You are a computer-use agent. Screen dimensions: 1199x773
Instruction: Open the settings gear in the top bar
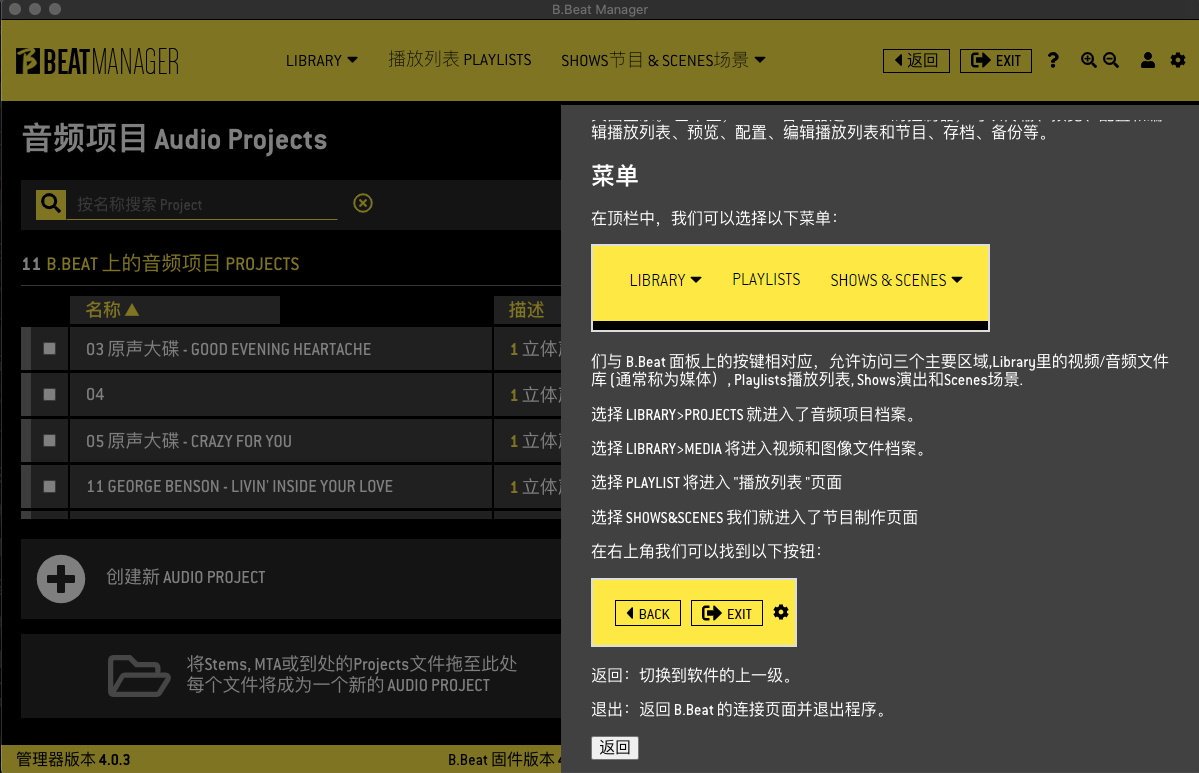coord(1178,60)
